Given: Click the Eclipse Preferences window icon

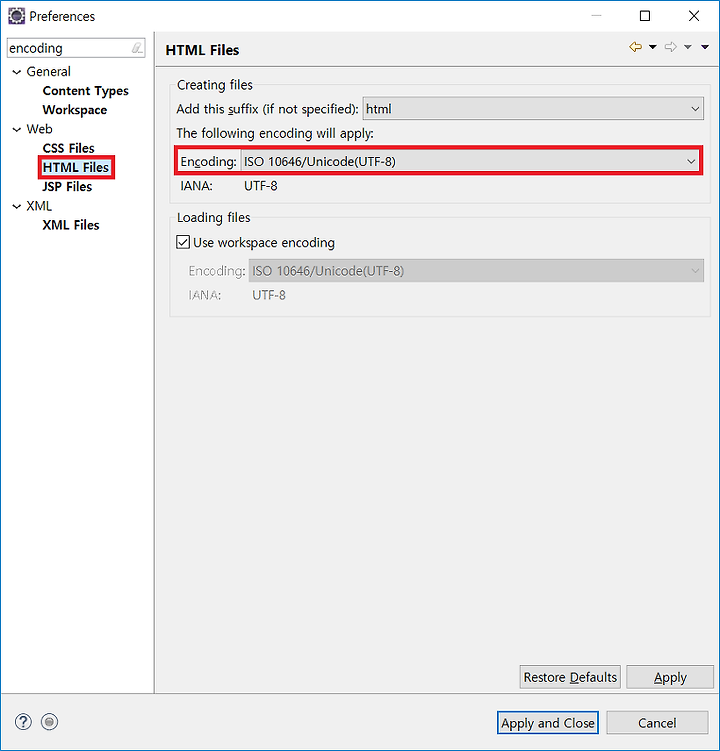Looking at the screenshot, I should [17, 16].
